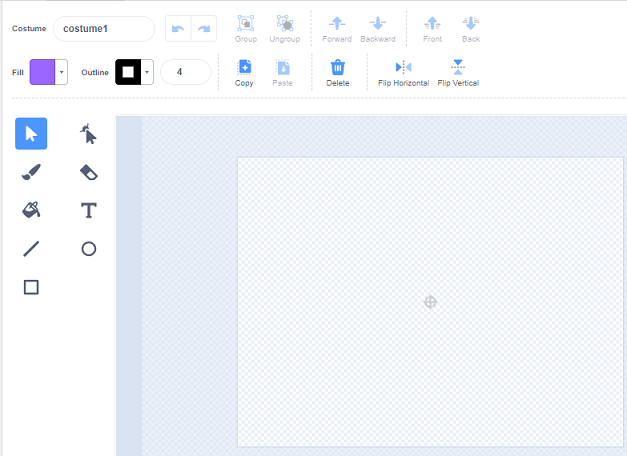Screen dimensions: 627x456
Task: Click the outline width field showing 4
Action: [186, 72]
